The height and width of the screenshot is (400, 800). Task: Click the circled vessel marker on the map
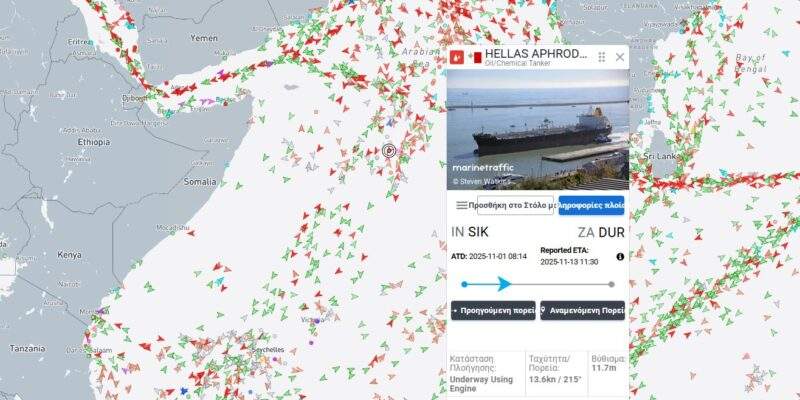coord(389,151)
